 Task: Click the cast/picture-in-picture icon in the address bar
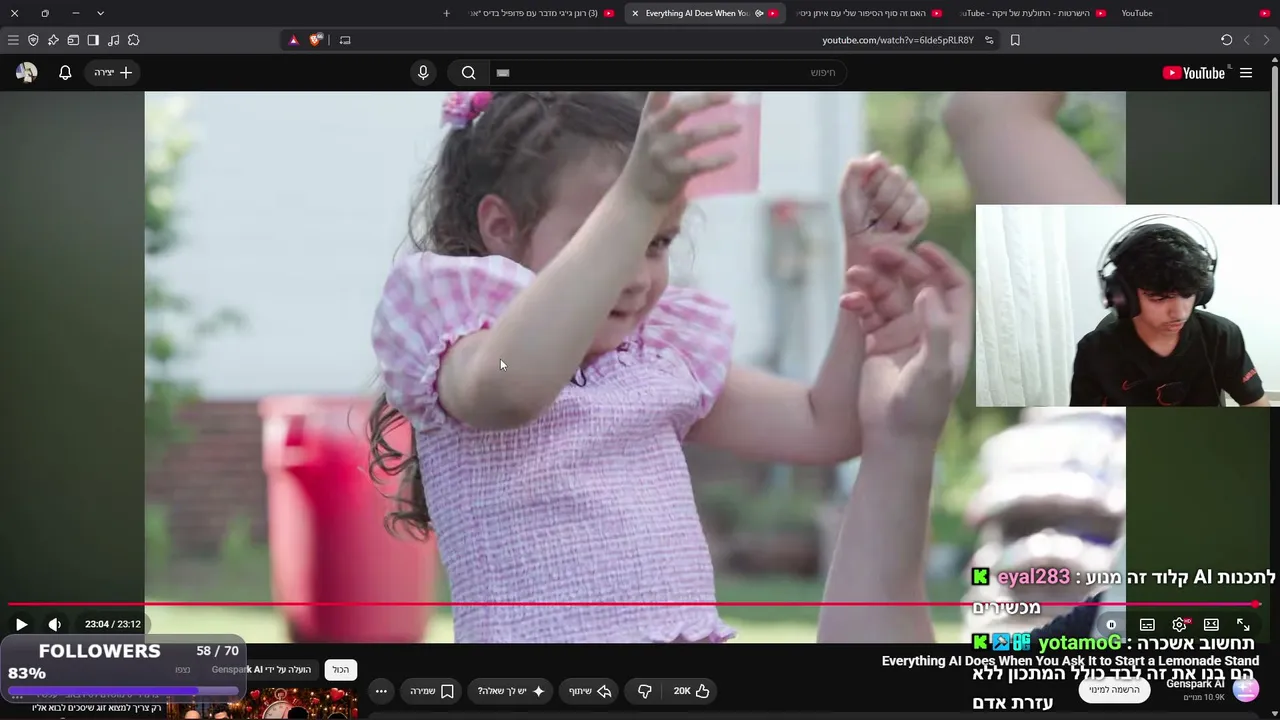345,40
